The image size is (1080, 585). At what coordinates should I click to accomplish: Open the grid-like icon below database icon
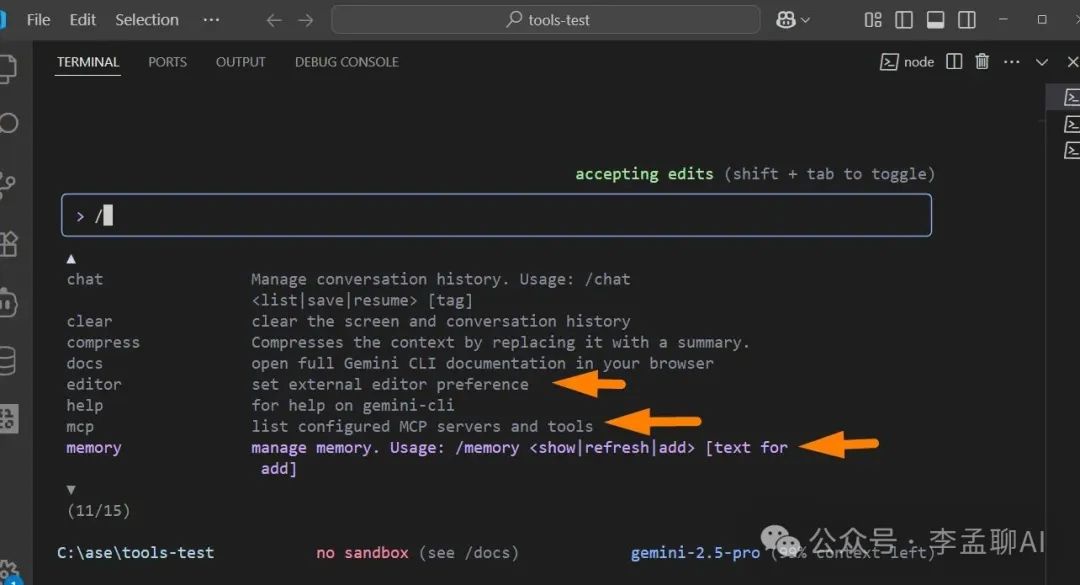8,419
